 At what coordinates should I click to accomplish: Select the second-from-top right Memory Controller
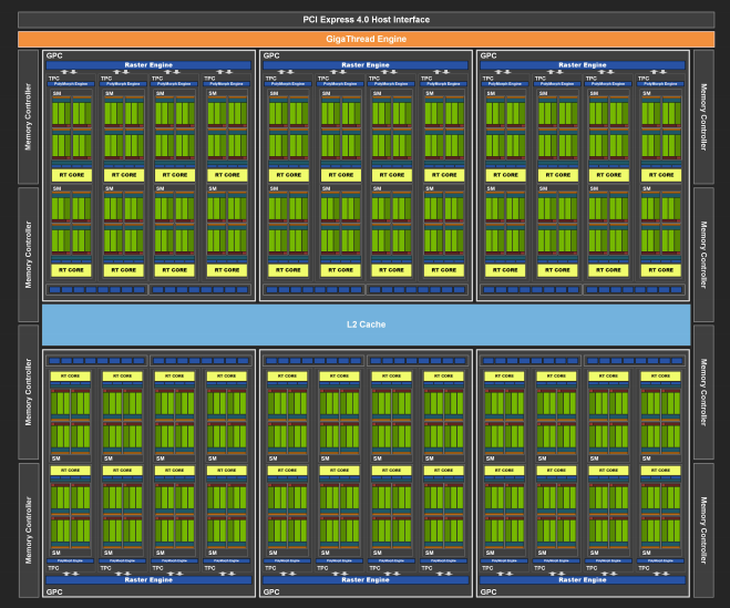pos(703,254)
